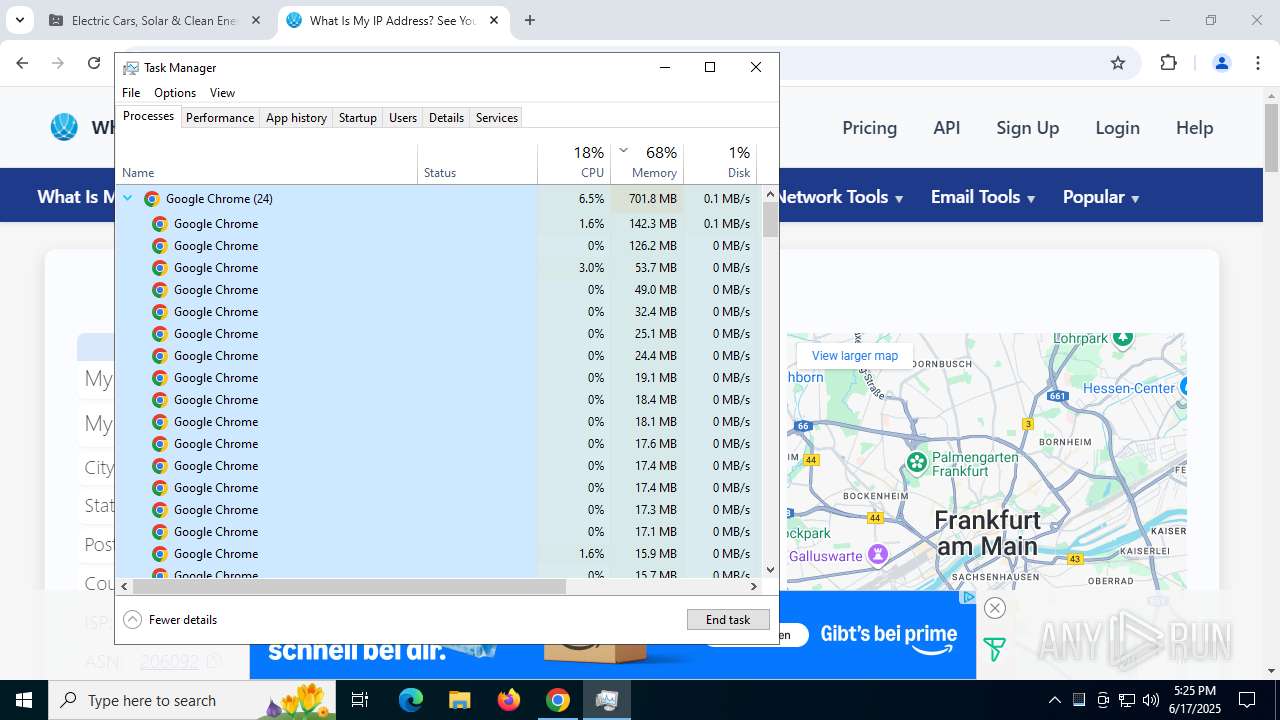Open Firefox from the taskbar

[509, 700]
